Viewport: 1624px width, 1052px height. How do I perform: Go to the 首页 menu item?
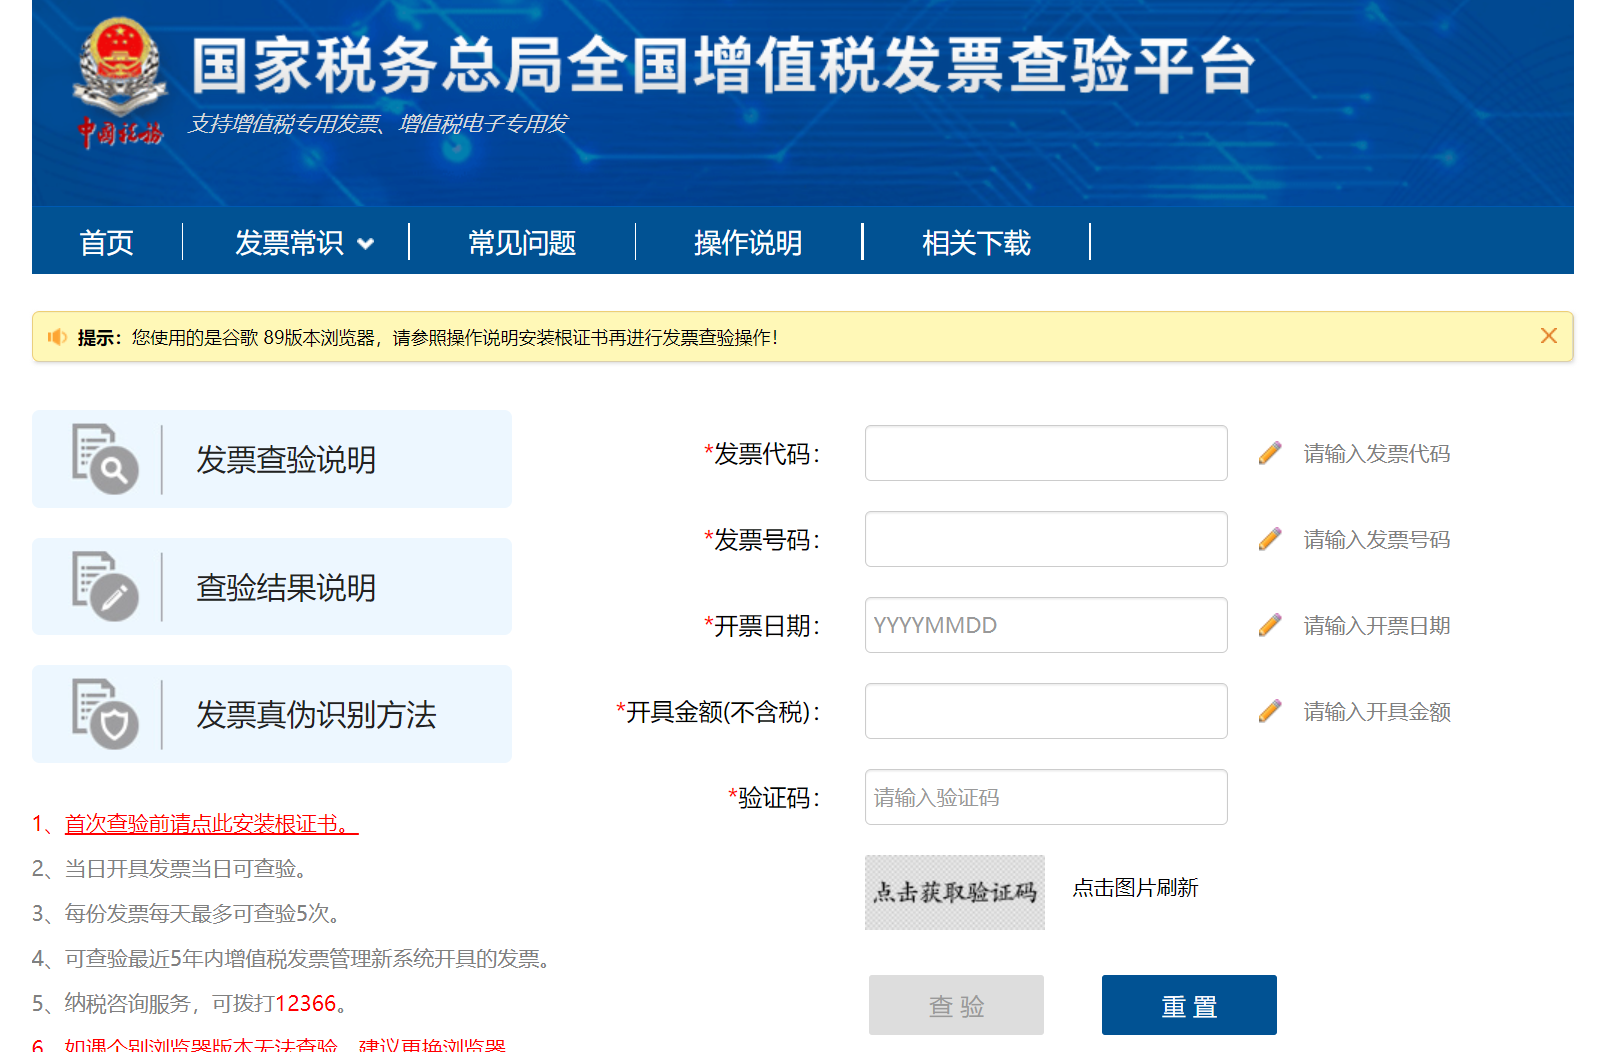click(106, 242)
